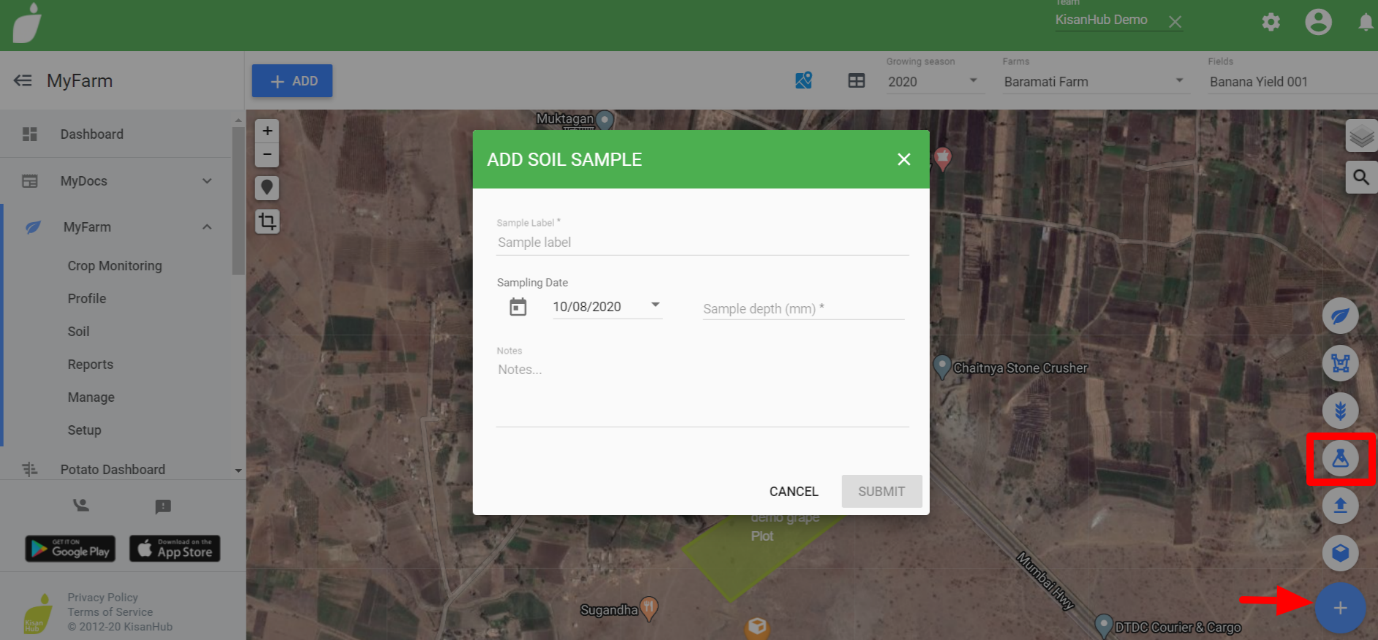Close the Add Soil Sample dialog
1378x640 pixels.
point(904,159)
